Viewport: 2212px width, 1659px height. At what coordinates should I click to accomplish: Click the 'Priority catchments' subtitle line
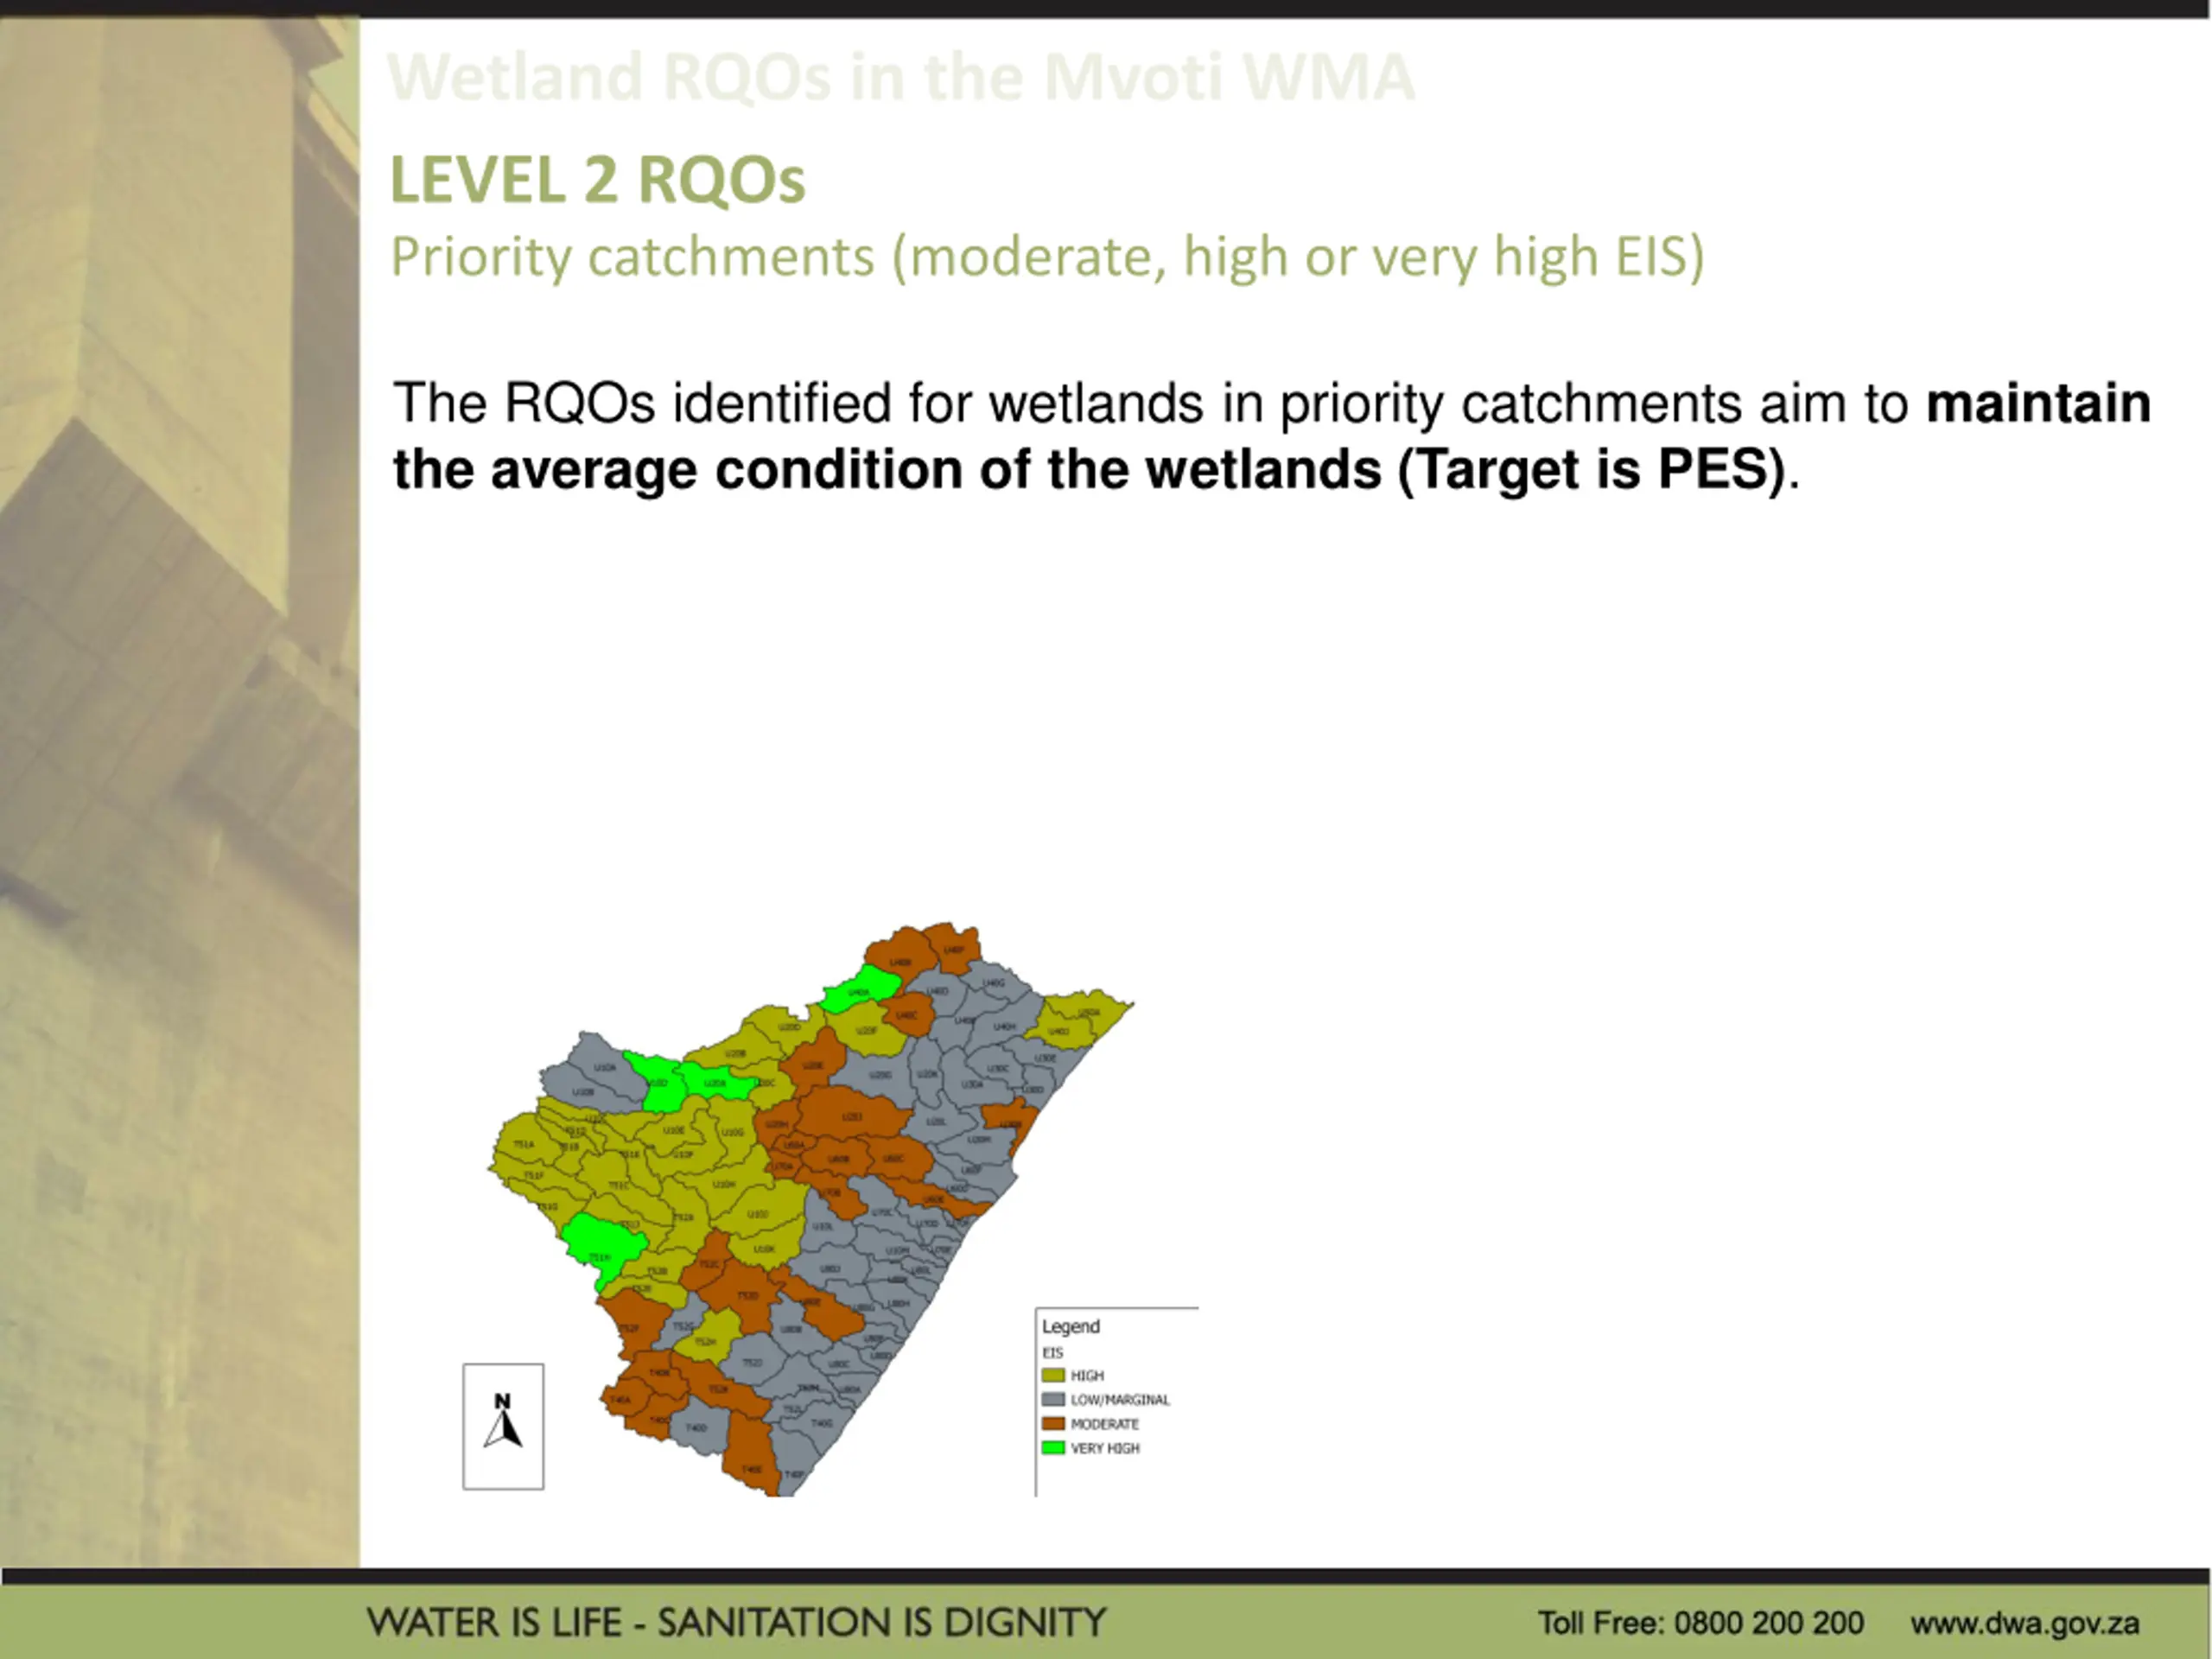(x=1047, y=258)
